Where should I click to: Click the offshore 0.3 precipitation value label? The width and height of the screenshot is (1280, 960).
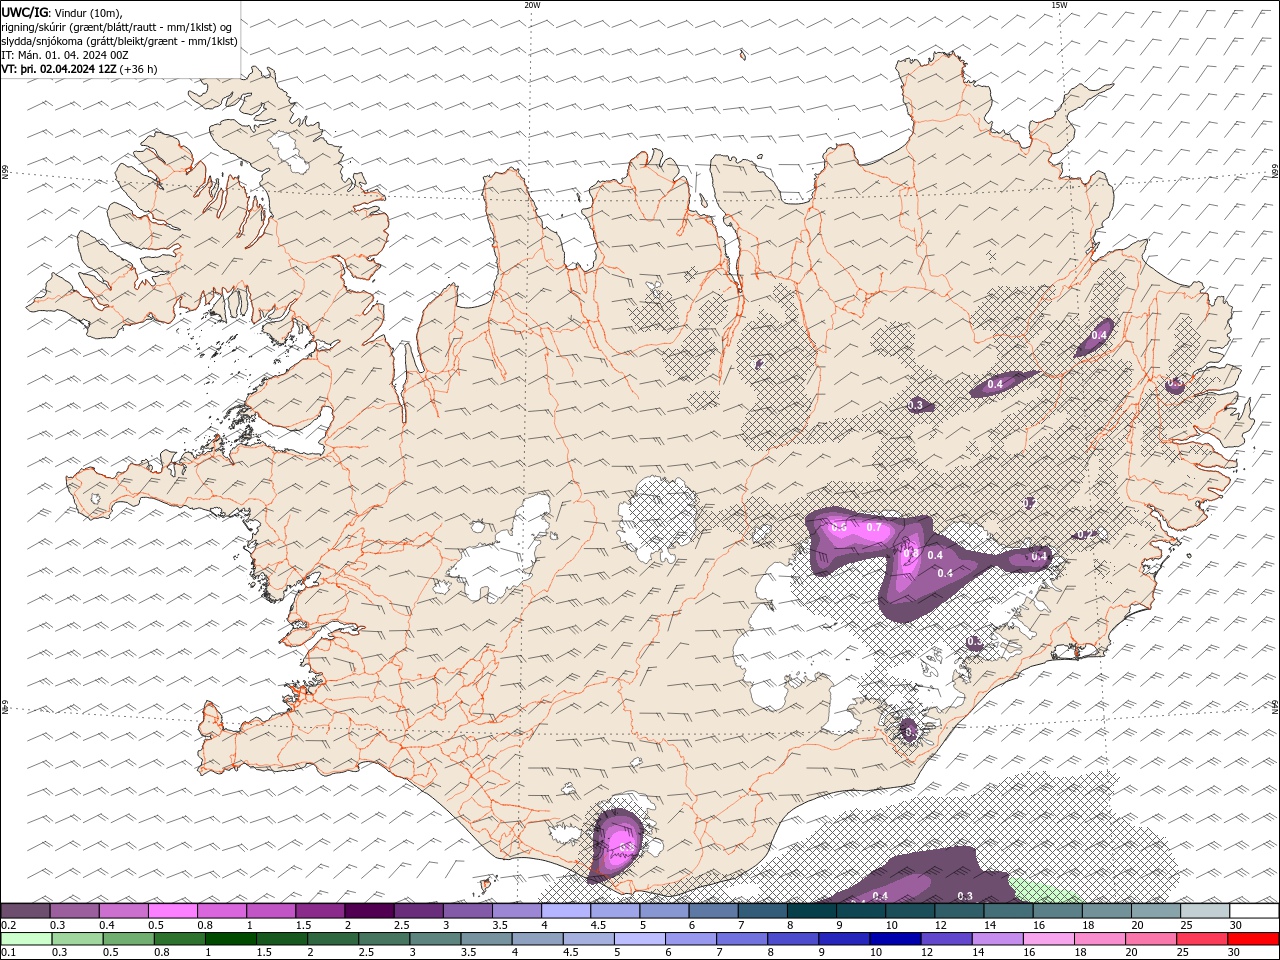point(965,896)
